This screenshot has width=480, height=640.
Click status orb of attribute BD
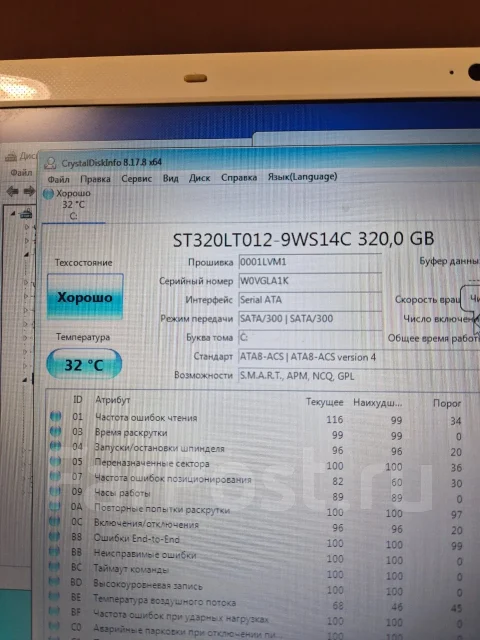click(54, 582)
